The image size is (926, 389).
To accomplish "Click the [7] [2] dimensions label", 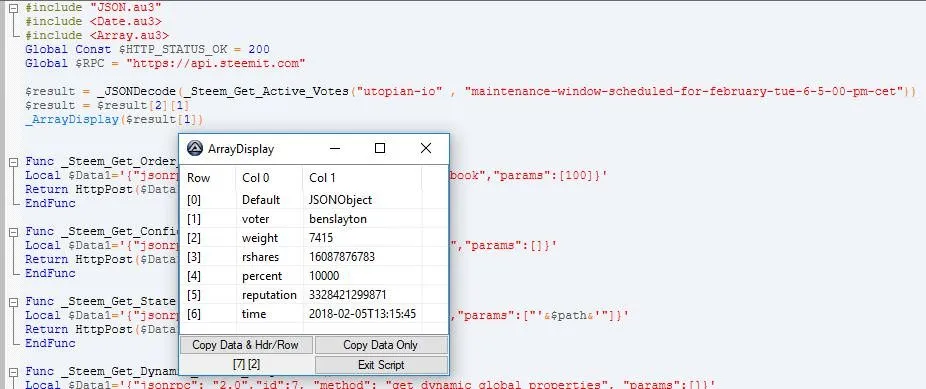I will 246,365.
